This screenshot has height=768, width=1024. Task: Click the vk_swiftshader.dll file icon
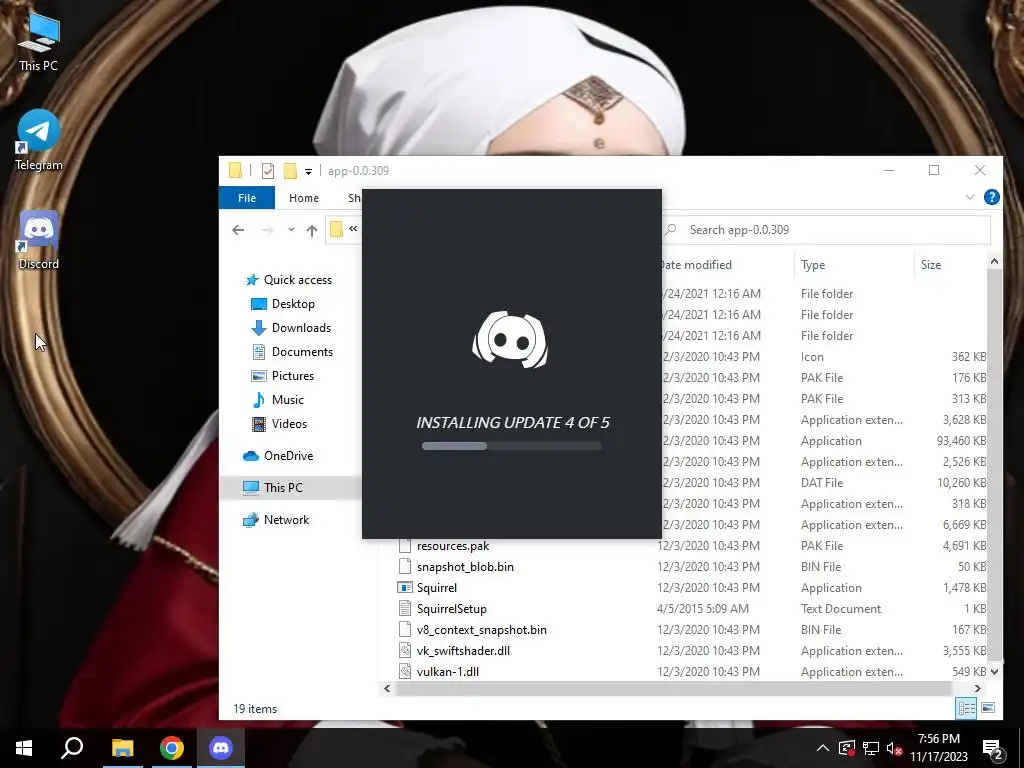click(405, 650)
